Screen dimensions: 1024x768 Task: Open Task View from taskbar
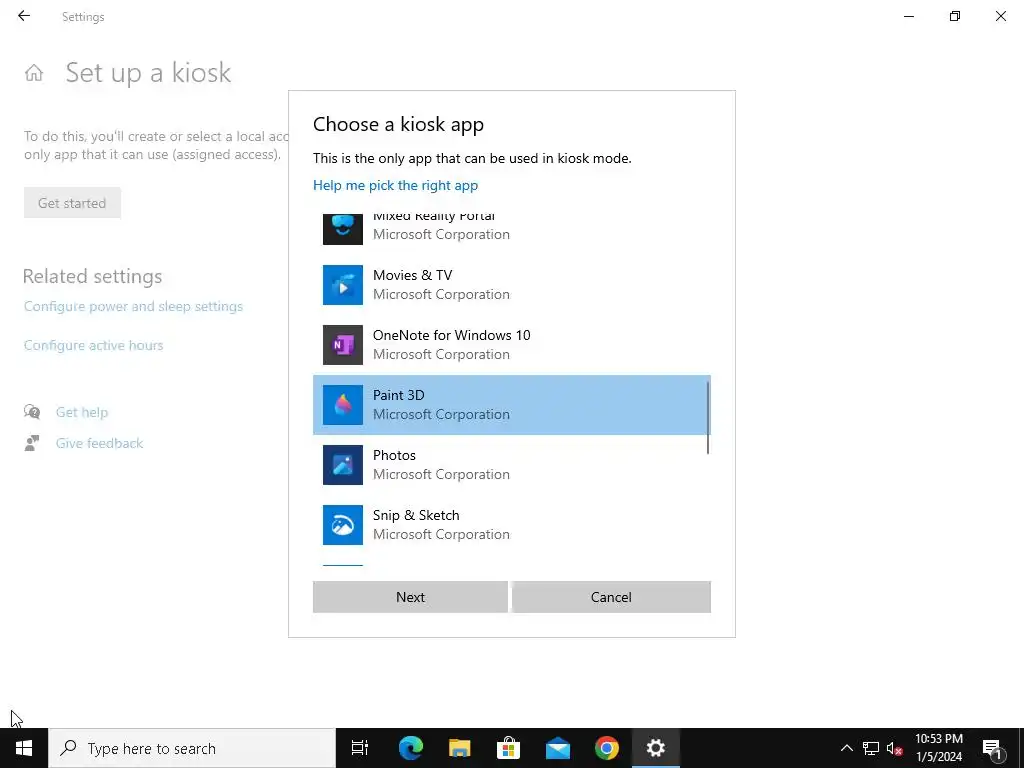(x=360, y=748)
